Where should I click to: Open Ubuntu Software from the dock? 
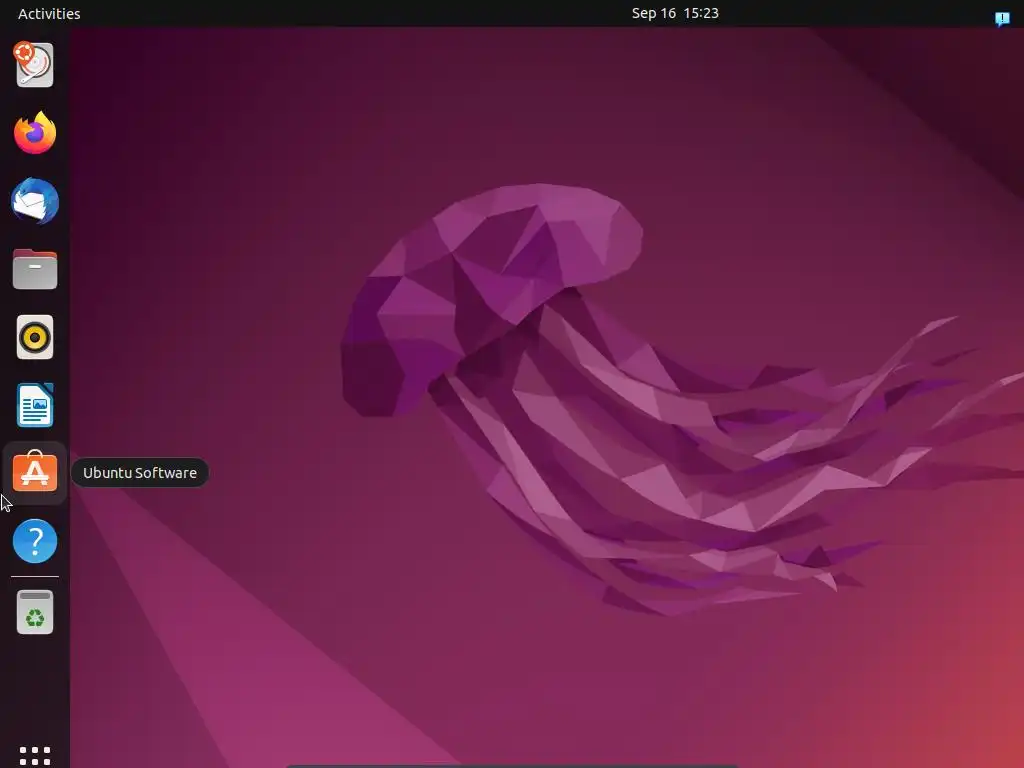35,472
